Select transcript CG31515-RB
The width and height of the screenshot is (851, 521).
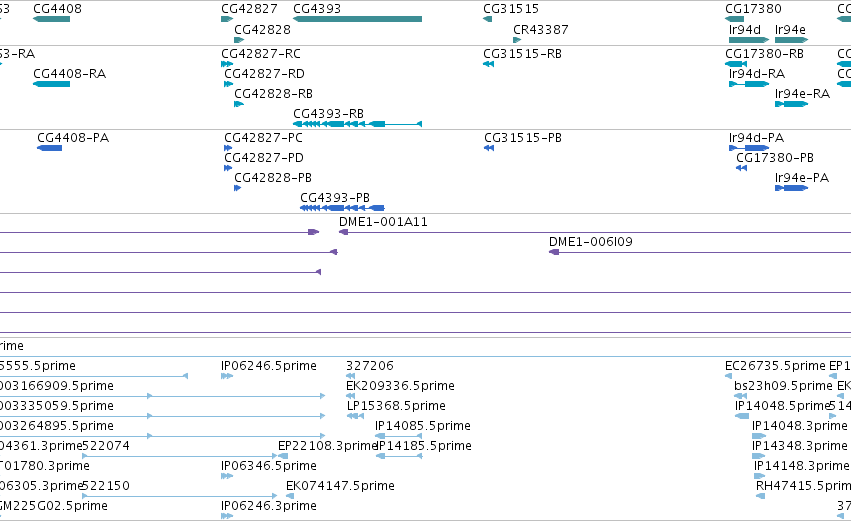[522, 54]
